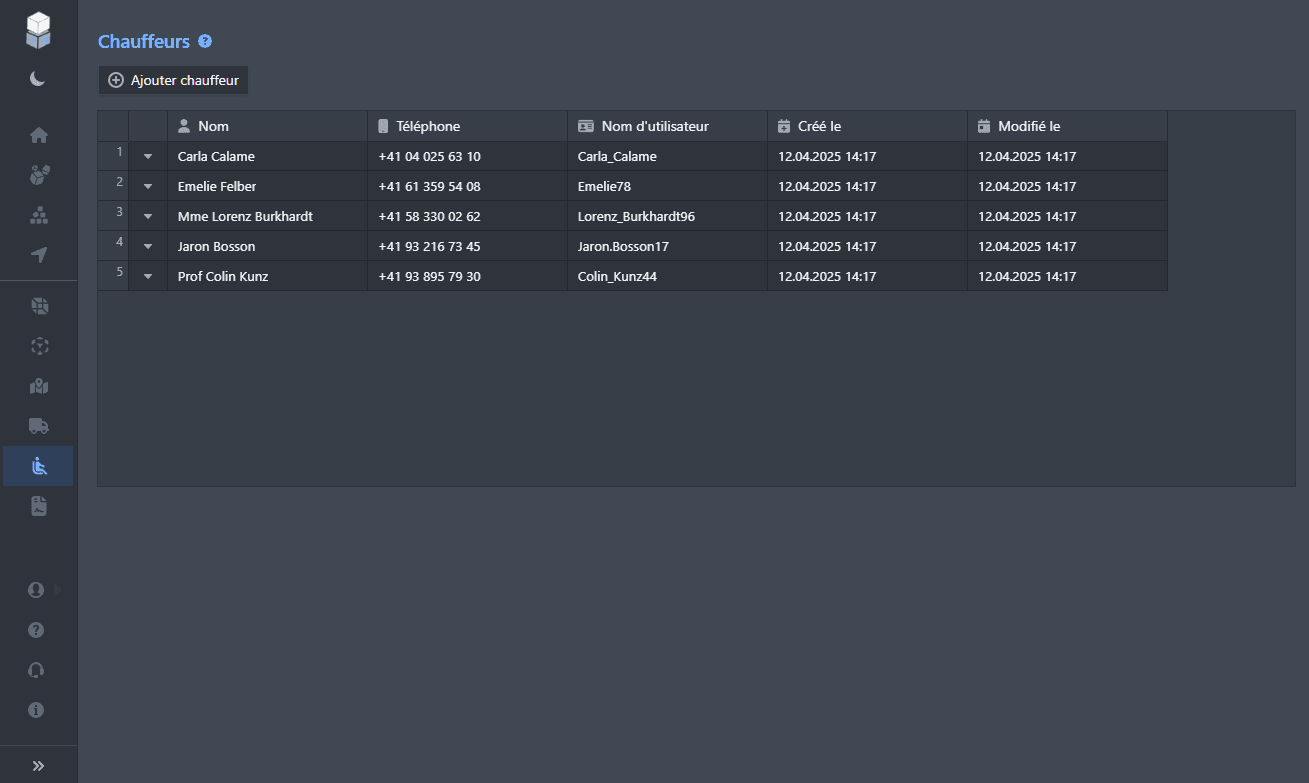Viewport: 1309px width, 783px height.
Task: Click the info circle sidebar icon
Action: (x=37, y=710)
